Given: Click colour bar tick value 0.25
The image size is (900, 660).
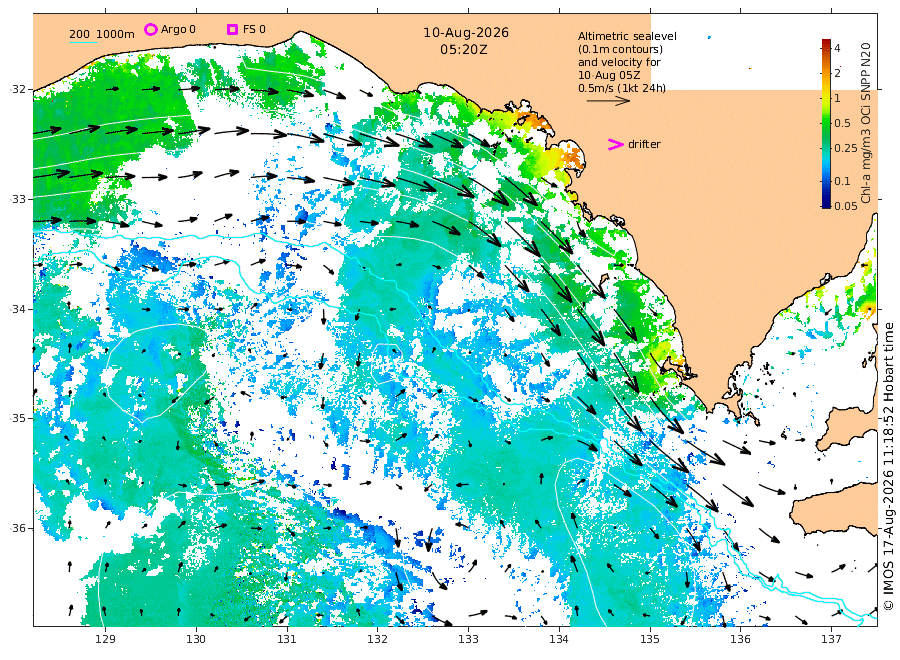Looking at the screenshot, I should pyautogui.click(x=845, y=149).
